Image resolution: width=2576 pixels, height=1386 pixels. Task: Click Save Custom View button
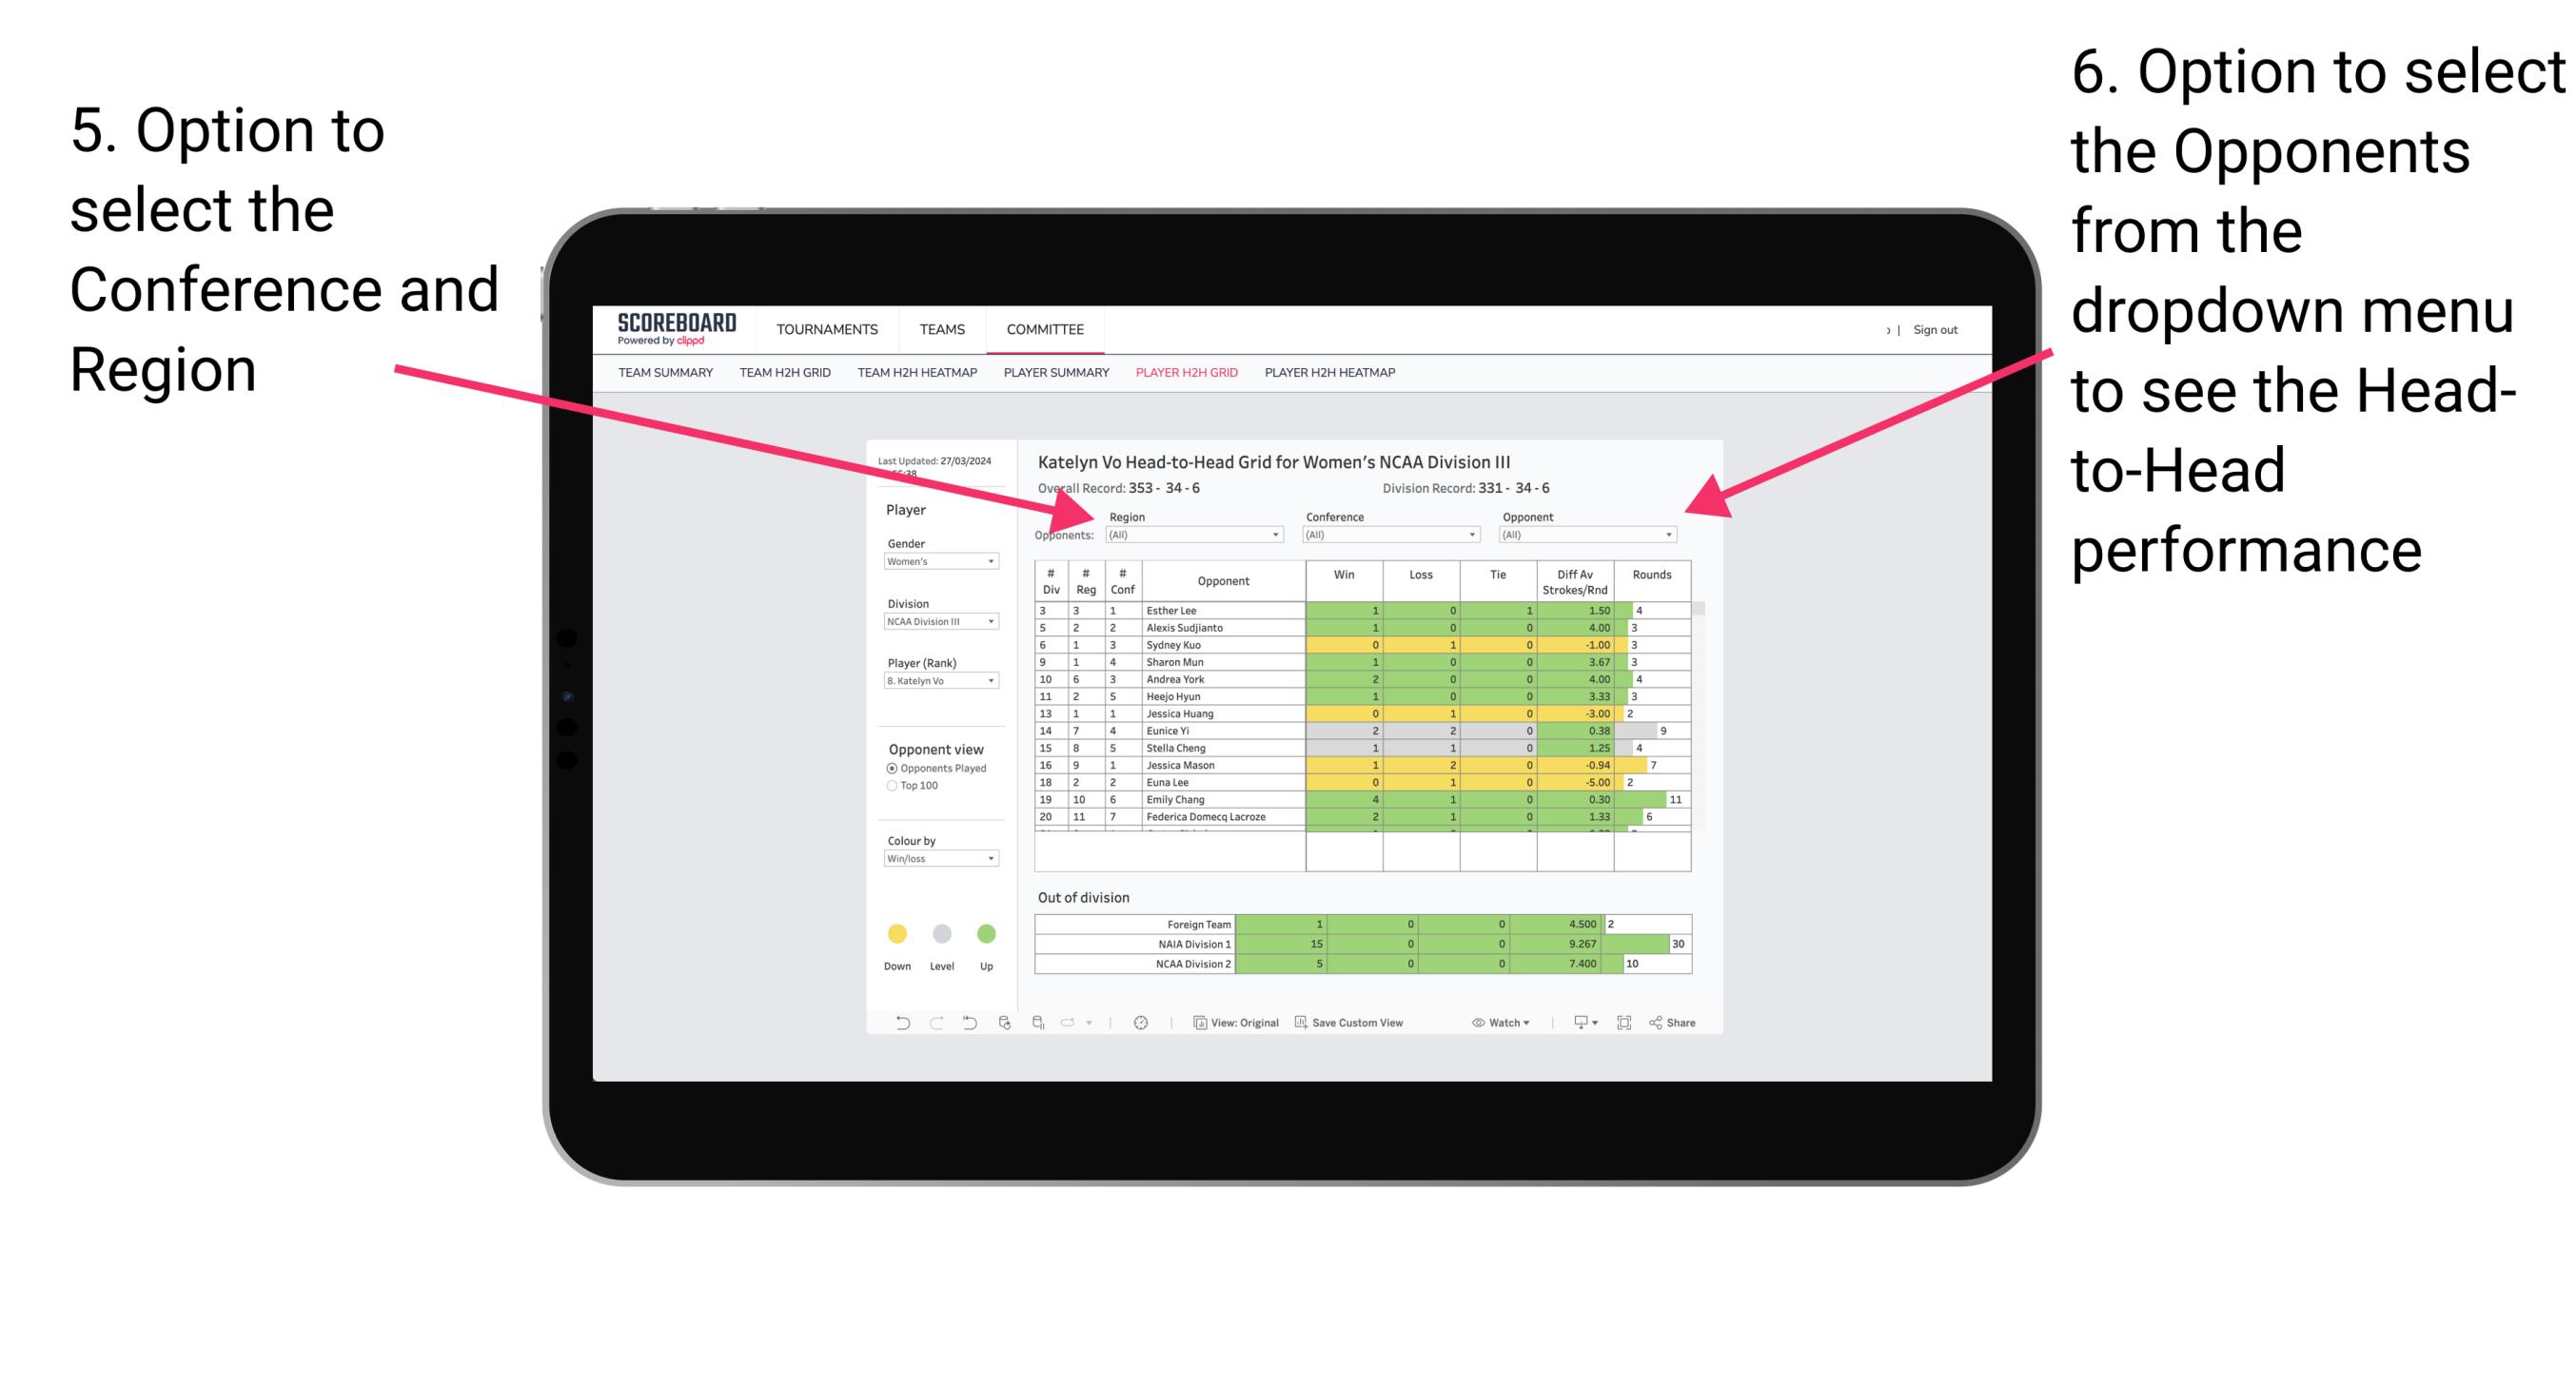point(1381,1025)
